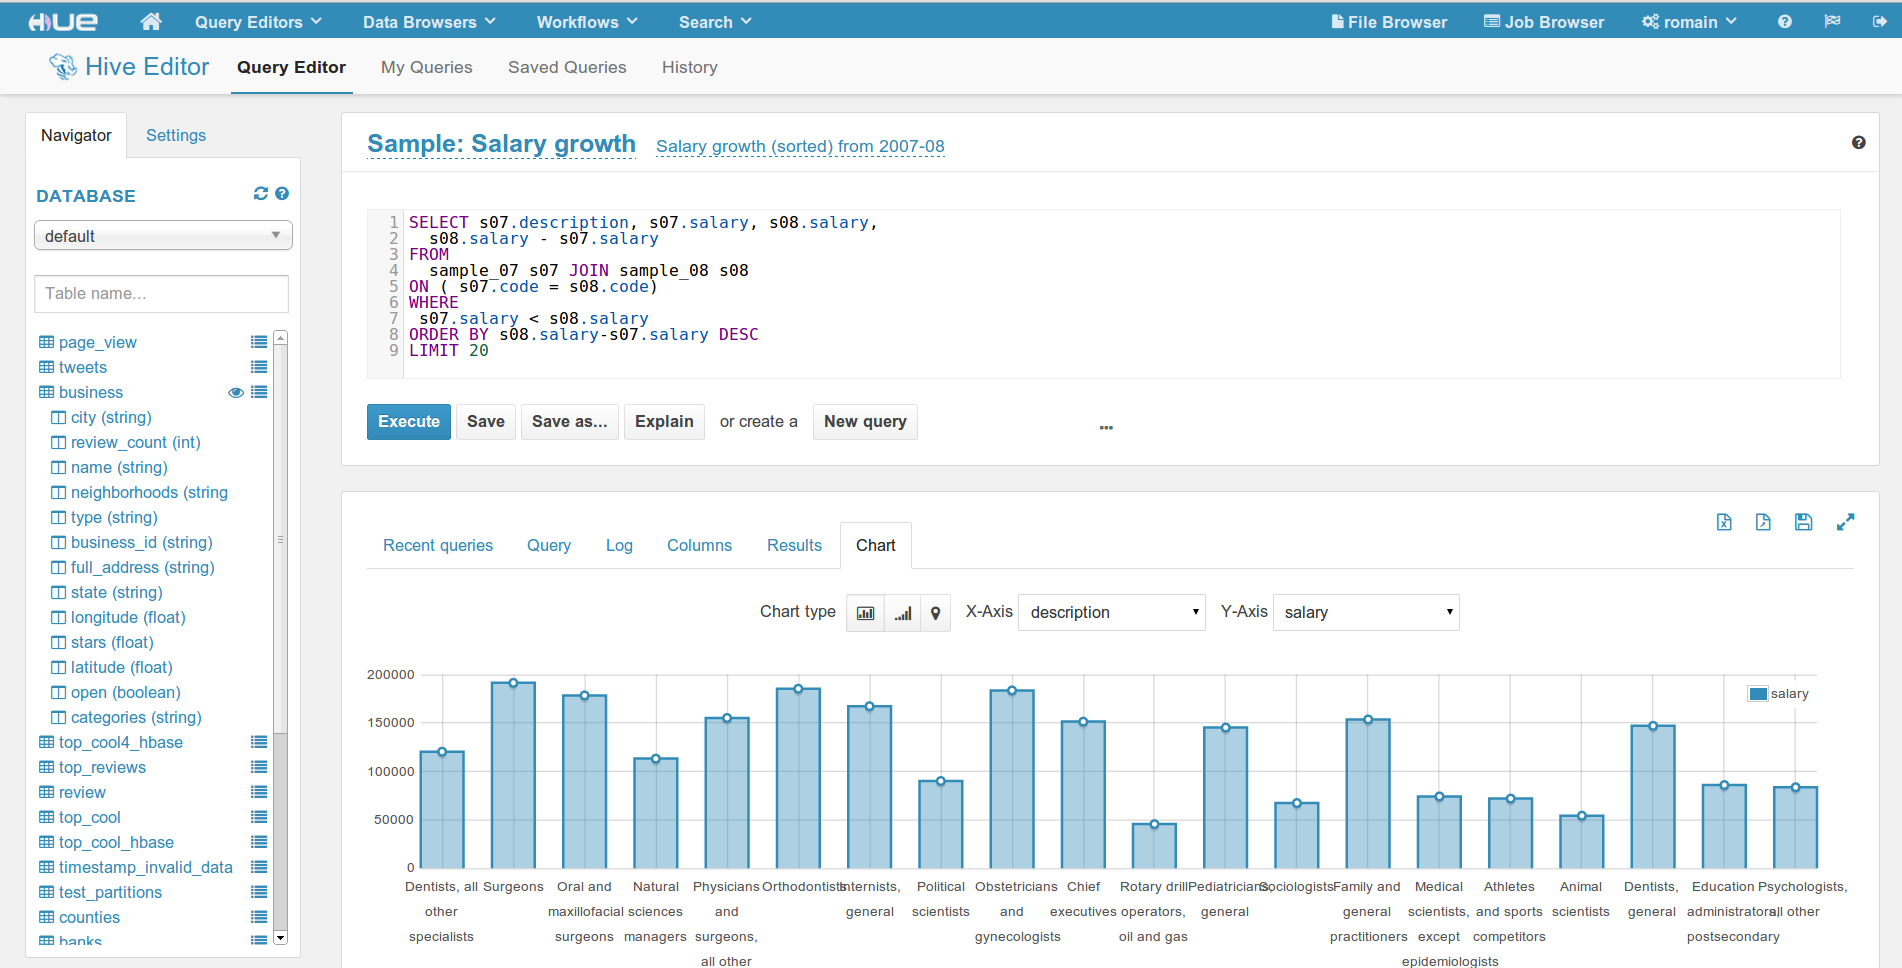Open the list icon beside tweets table
Image resolution: width=1902 pixels, height=968 pixels.
coord(259,367)
